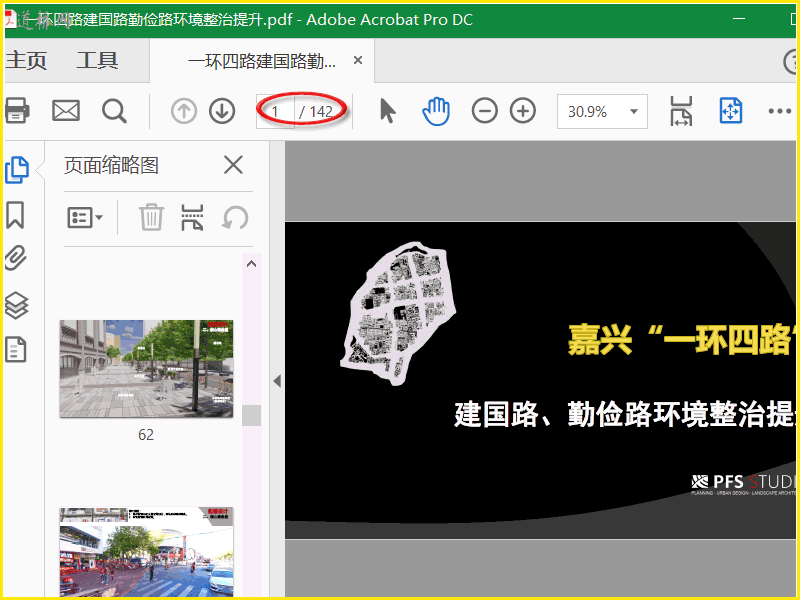
Task: Open the layers pane
Action: (16, 305)
